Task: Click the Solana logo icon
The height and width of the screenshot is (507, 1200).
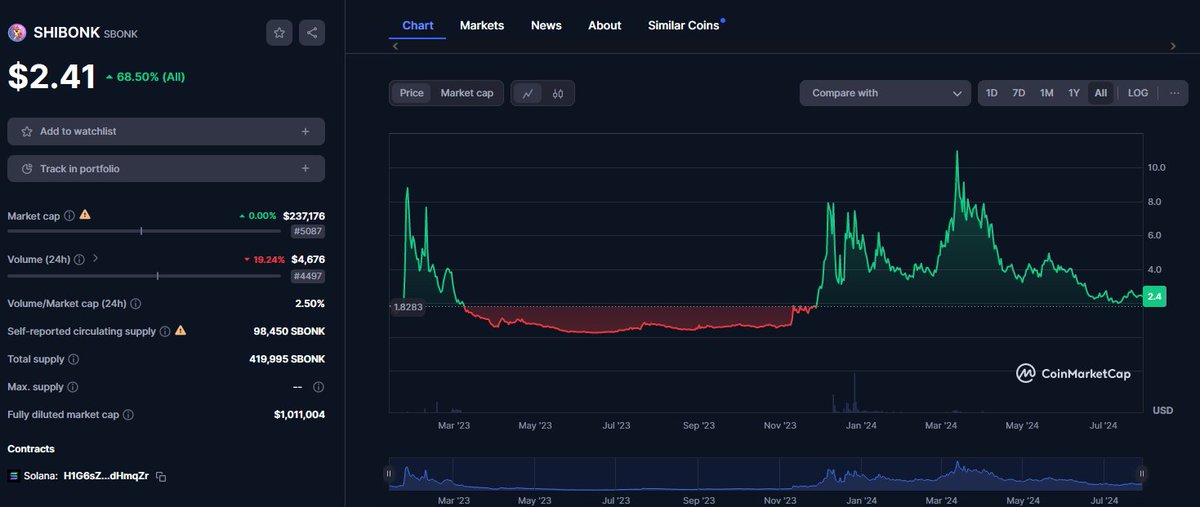Action: [14, 476]
